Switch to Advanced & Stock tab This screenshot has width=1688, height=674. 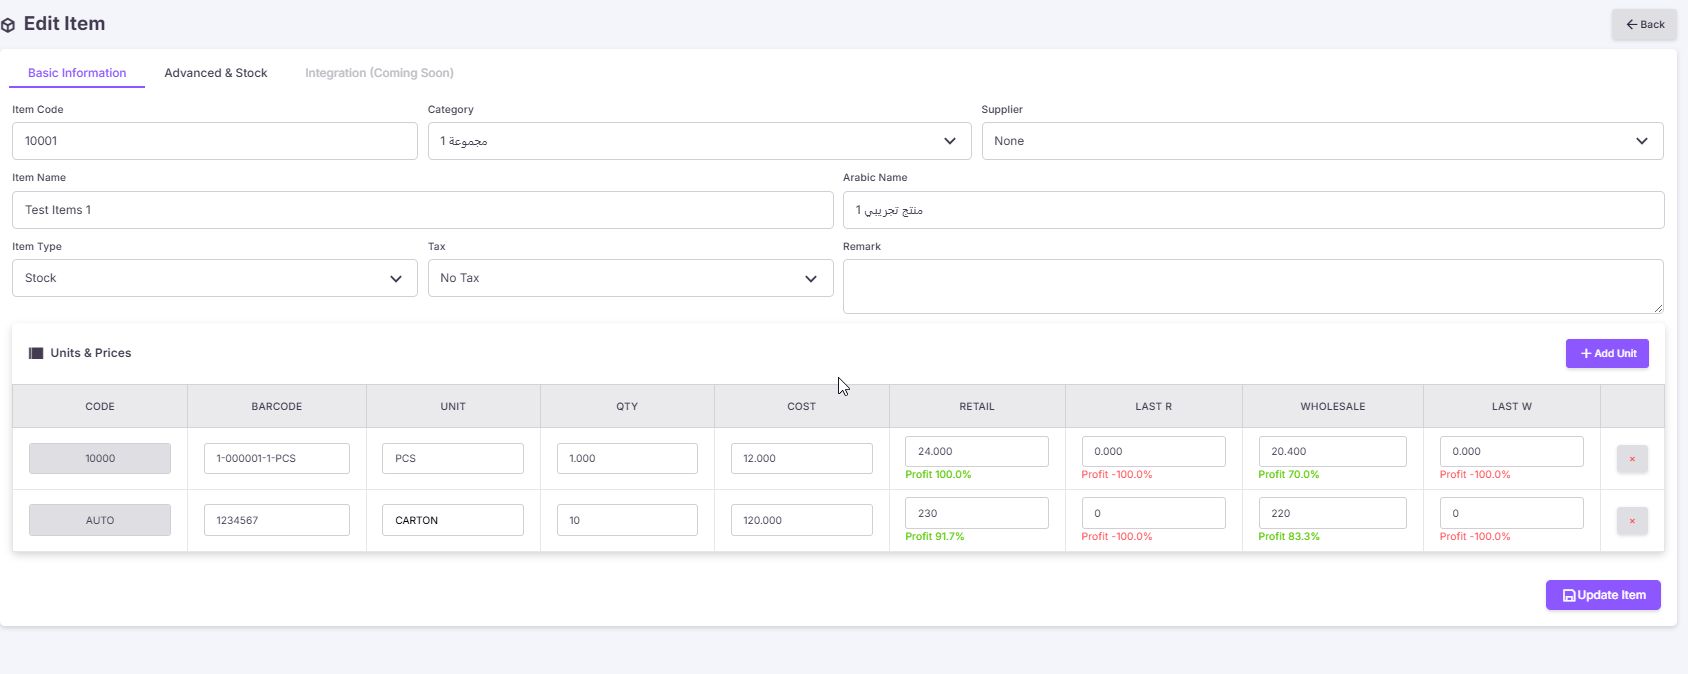tap(216, 73)
